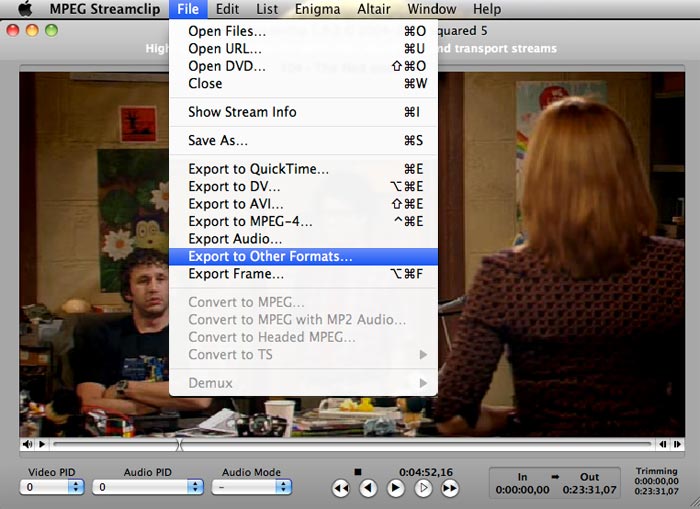Select Export to Other Formats...

[x=303, y=256]
